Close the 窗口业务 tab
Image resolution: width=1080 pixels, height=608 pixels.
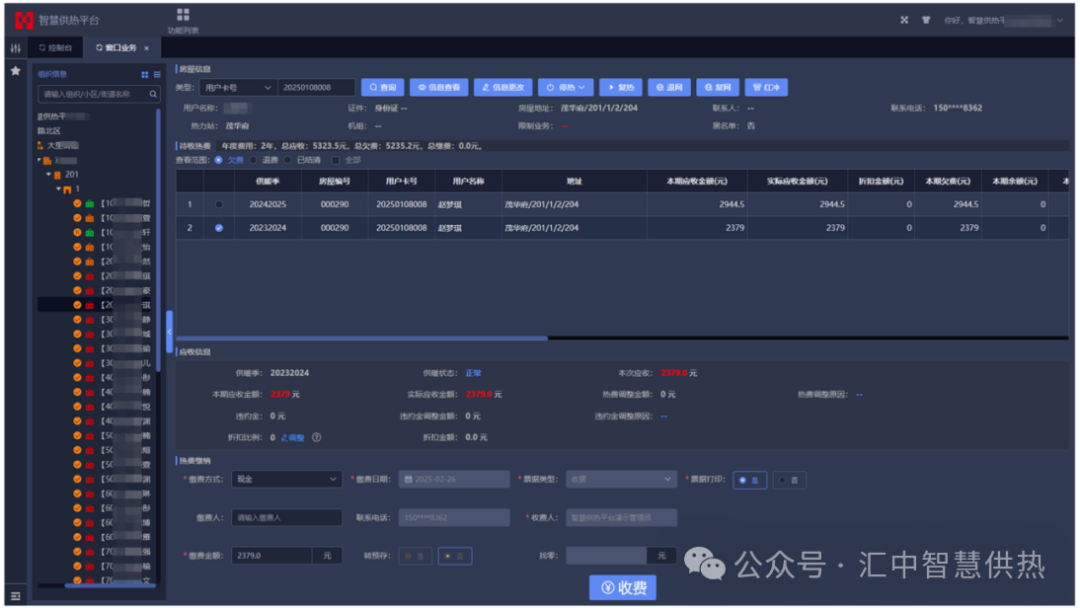tap(147, 48)
